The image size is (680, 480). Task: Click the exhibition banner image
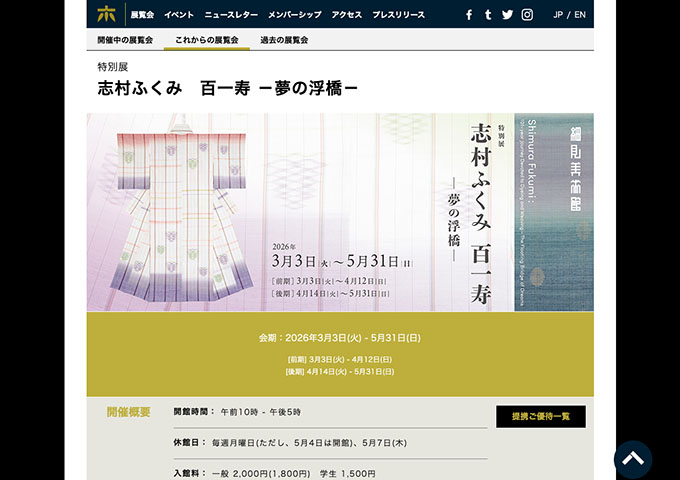[340, 212]
